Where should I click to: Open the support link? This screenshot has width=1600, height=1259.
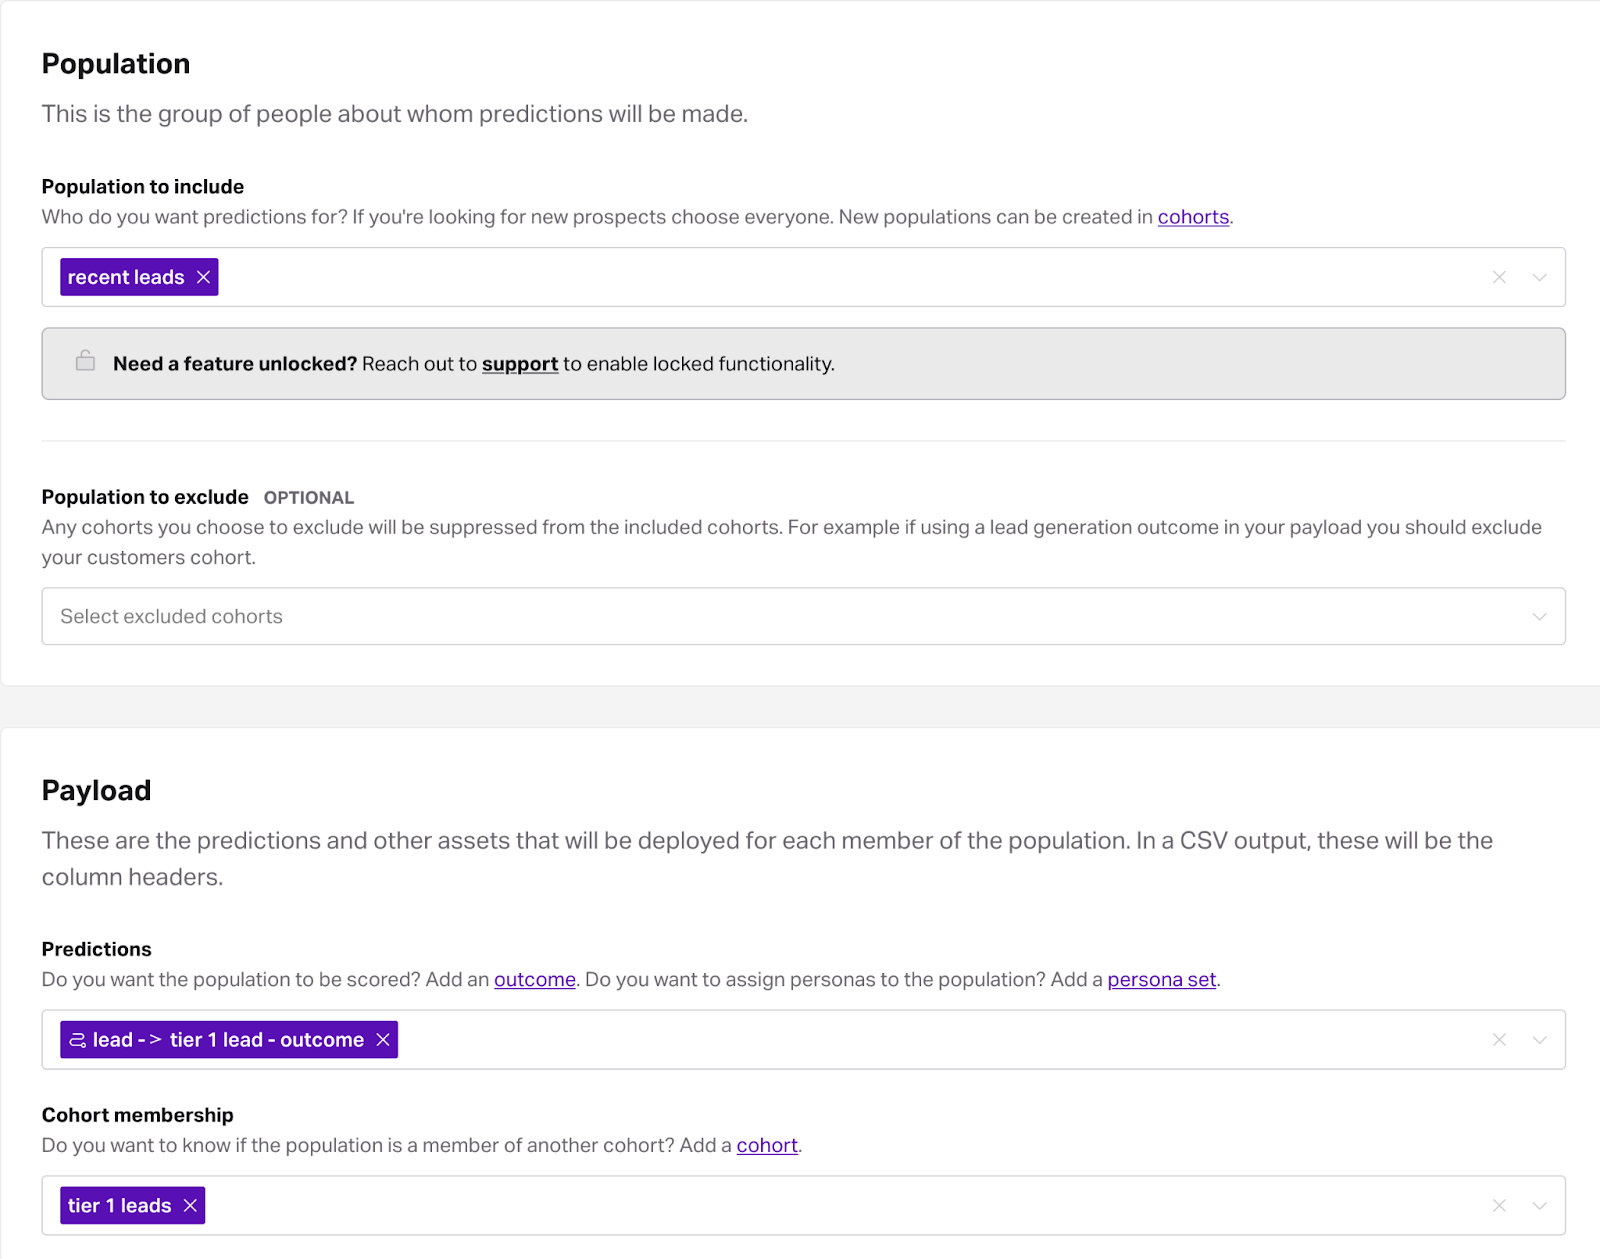pyautogui.click(x=519, y=364)
